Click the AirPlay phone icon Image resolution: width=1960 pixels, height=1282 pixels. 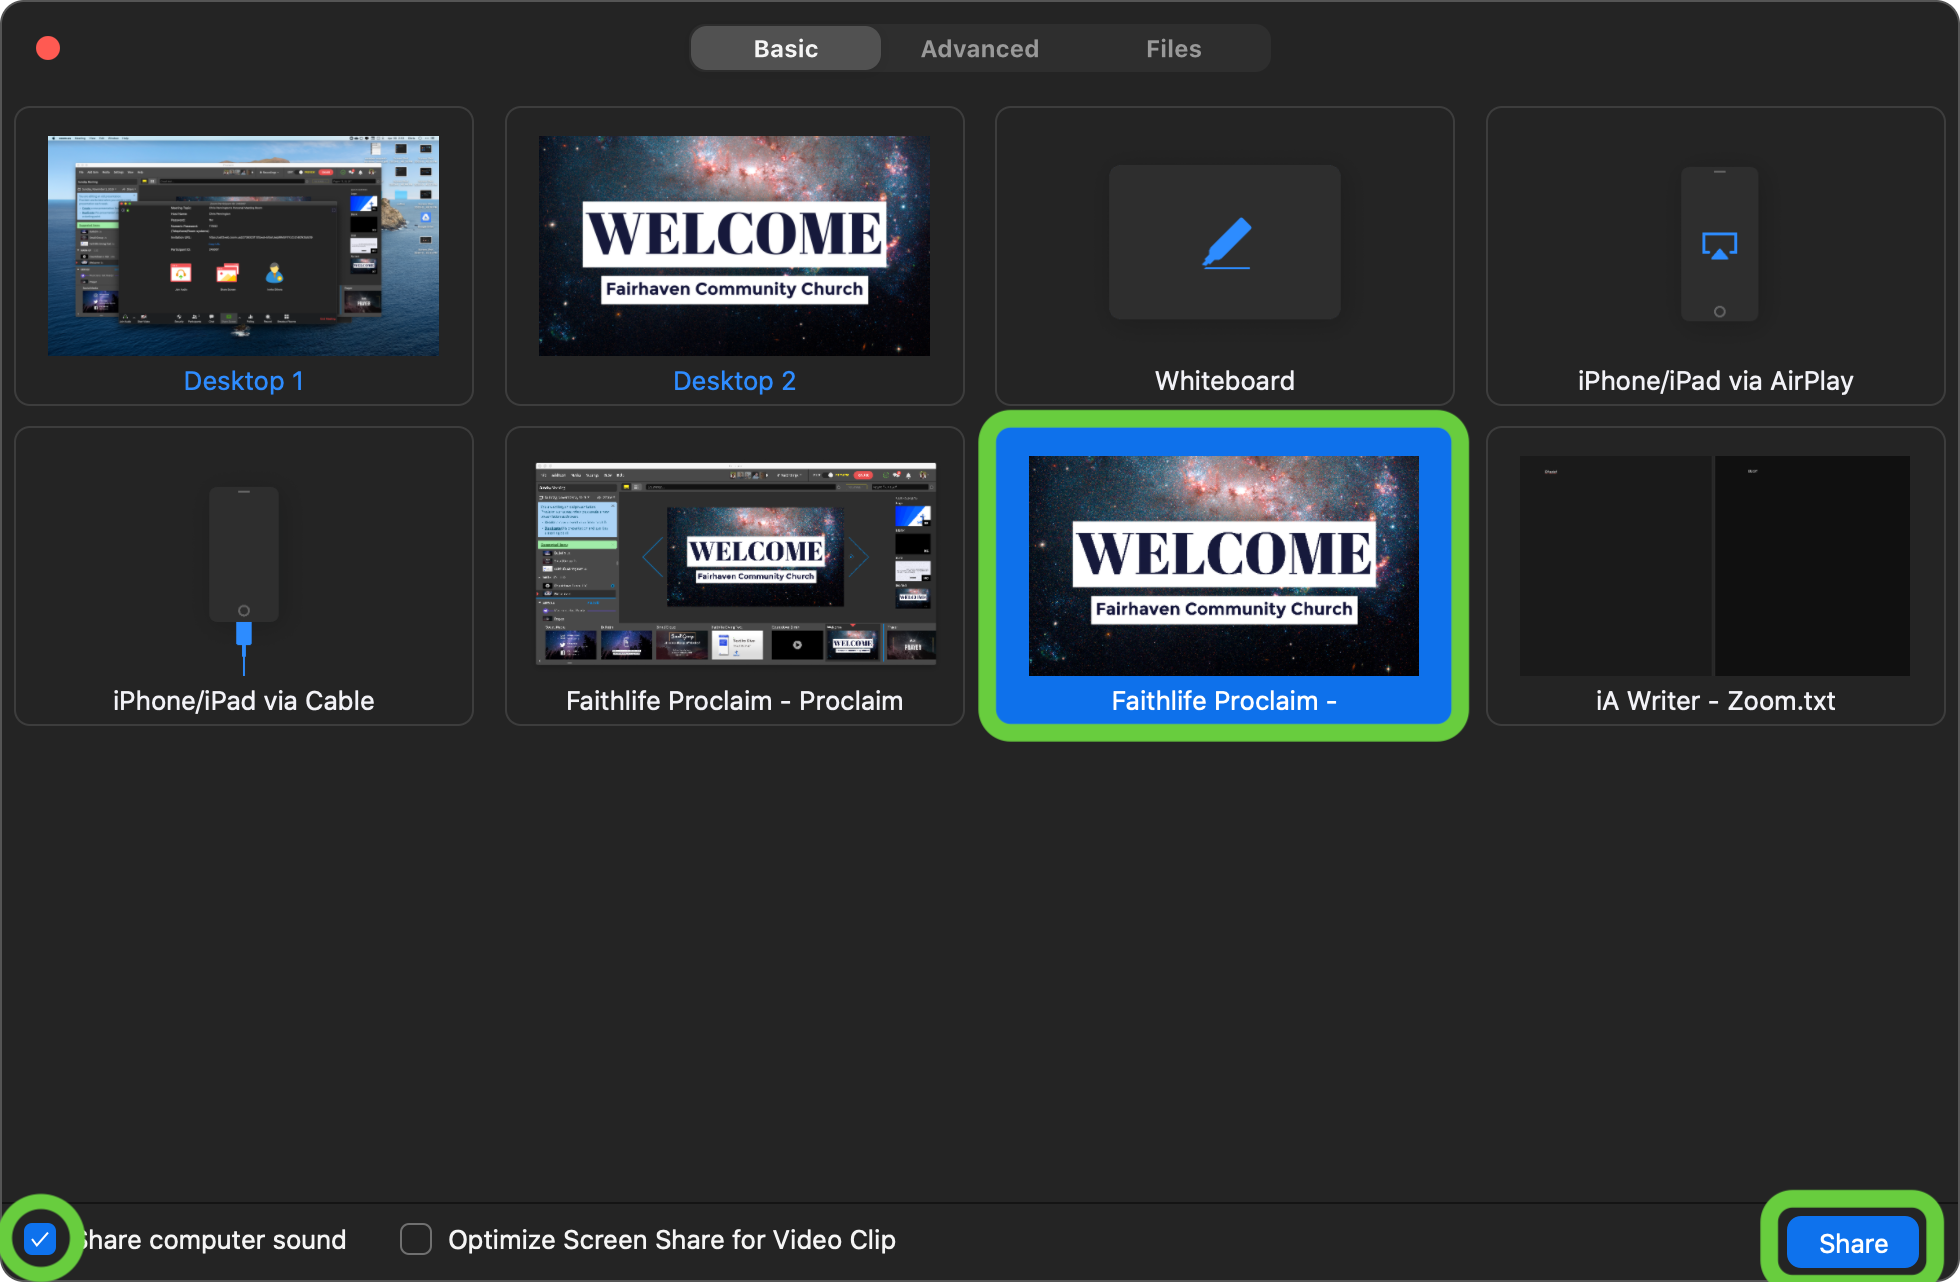pyautogui.click(x=1719, y=244)
